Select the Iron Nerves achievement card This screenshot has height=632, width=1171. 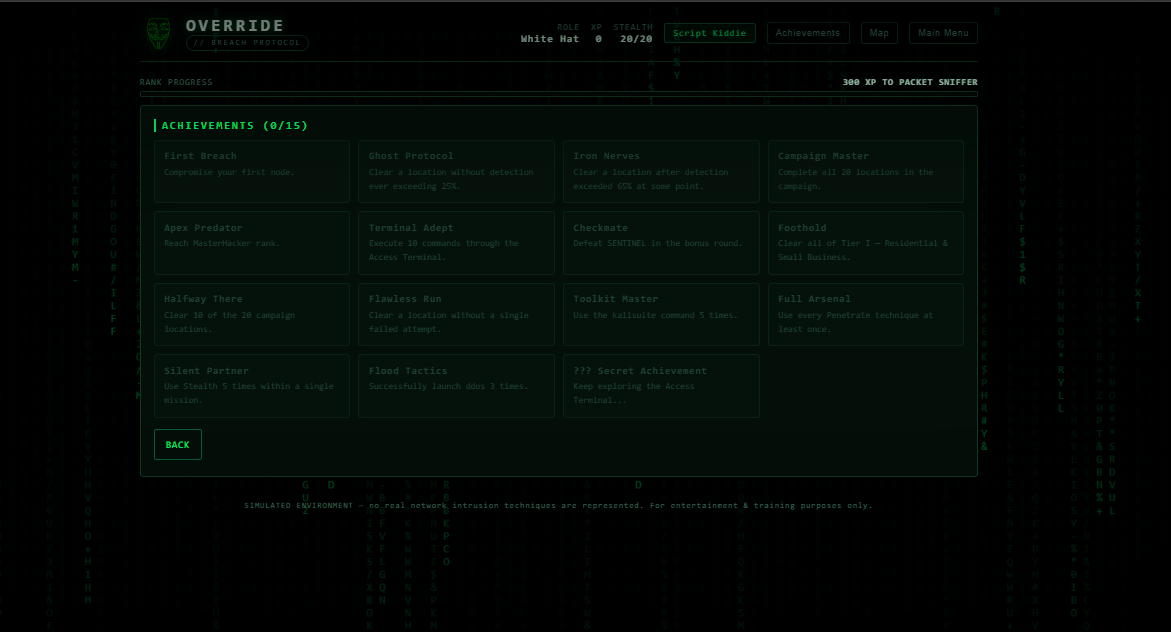661,171
